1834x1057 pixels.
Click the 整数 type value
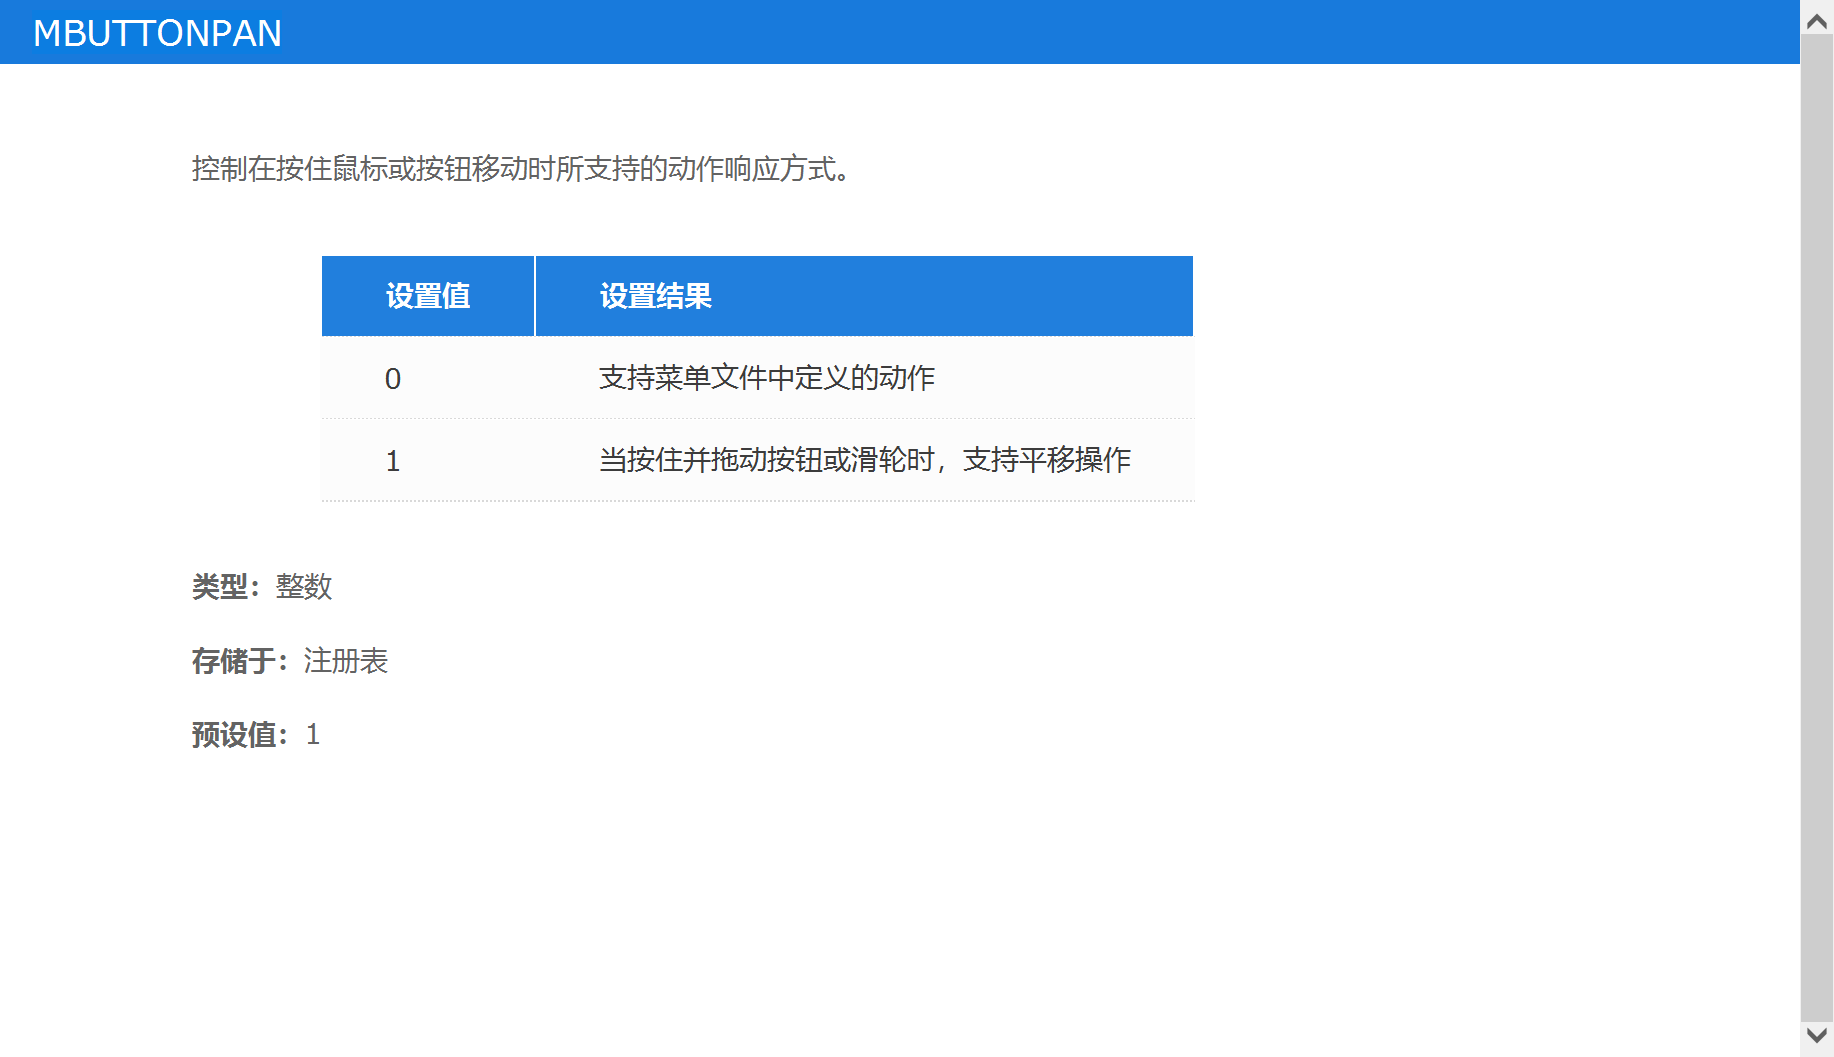(x=304, y=586)
